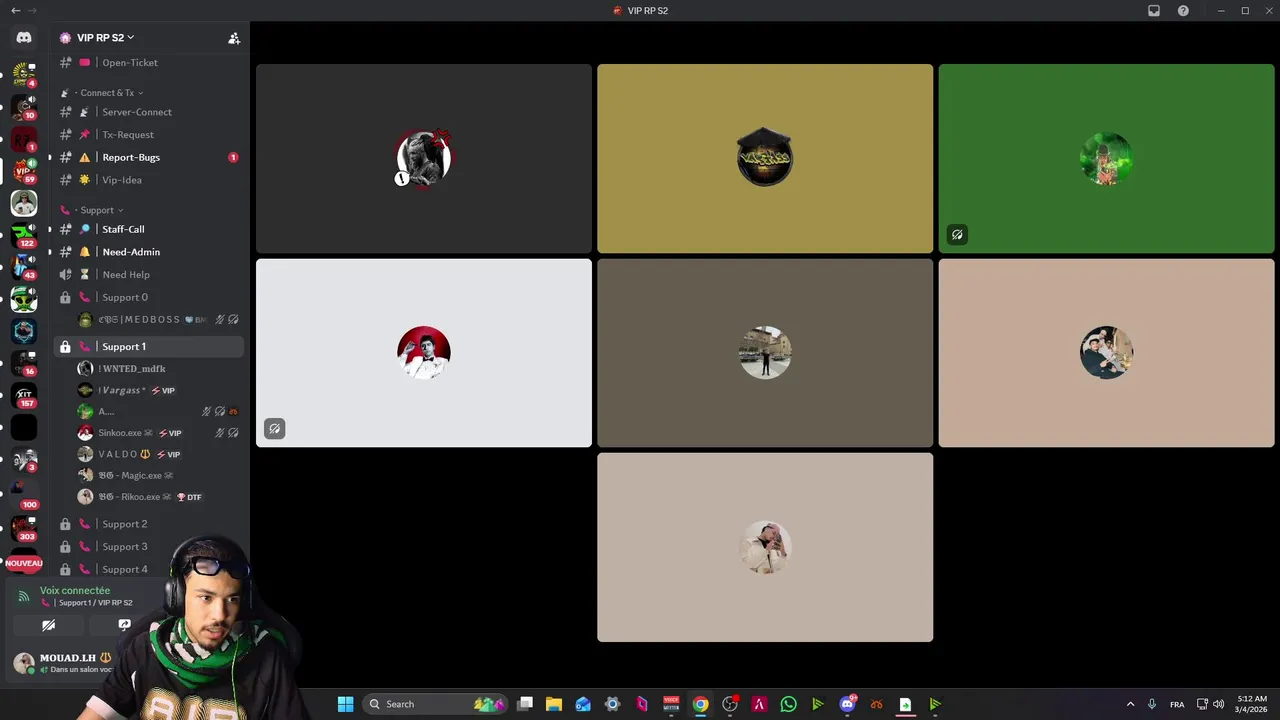
Task: Toggle the camera button in the voice panel
Action: (48, 625)
